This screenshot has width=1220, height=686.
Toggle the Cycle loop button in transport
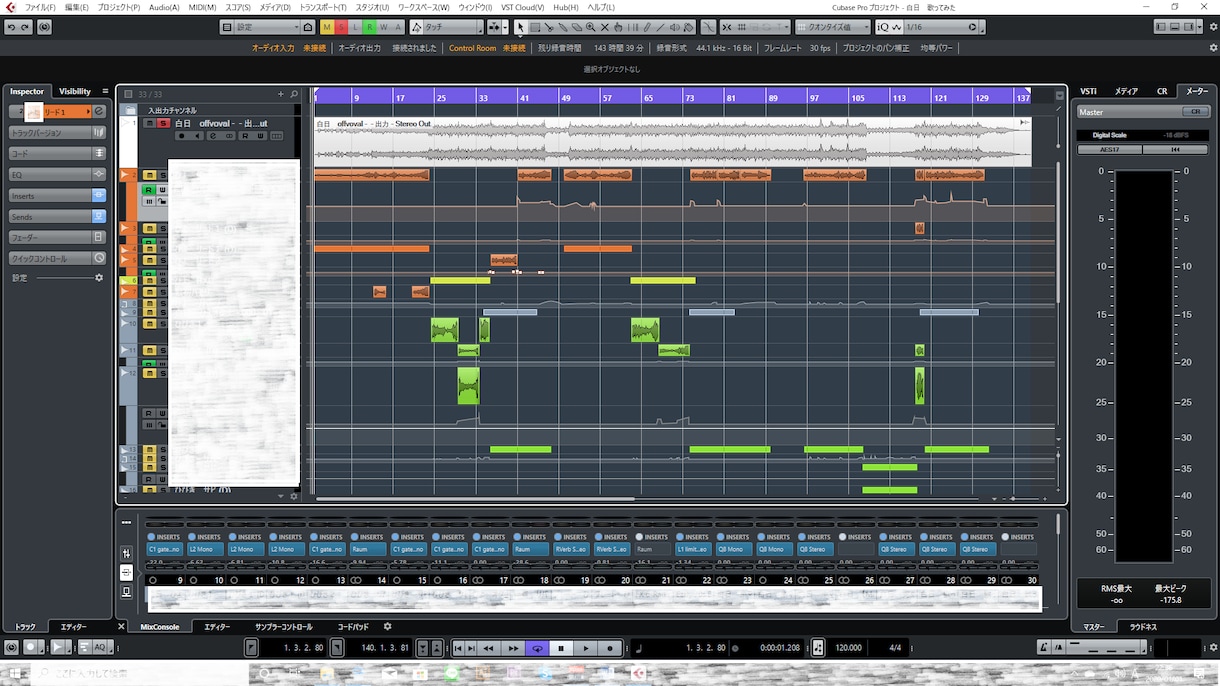click(x=537, y=648)
